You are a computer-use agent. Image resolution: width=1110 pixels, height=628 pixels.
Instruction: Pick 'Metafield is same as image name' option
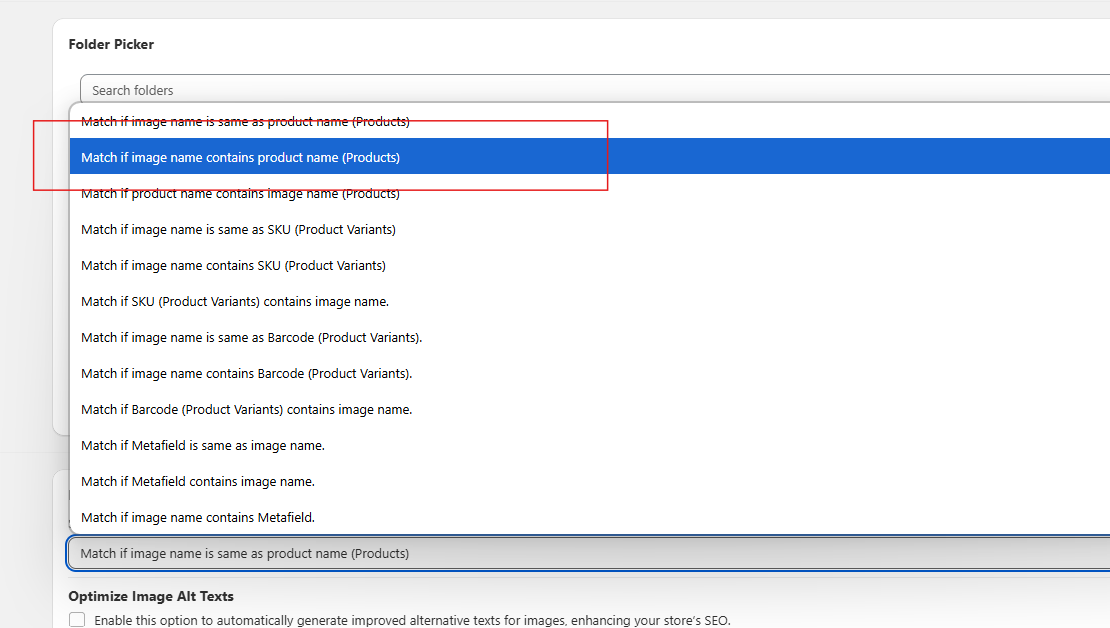[x=203, y=446]
